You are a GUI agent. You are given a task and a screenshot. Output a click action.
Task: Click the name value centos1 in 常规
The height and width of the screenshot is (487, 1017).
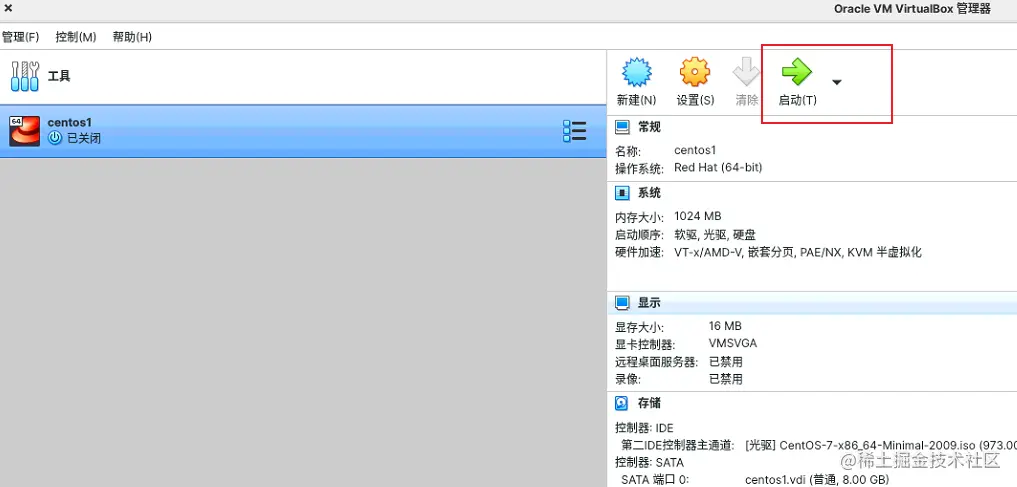[x=695, y=150]
